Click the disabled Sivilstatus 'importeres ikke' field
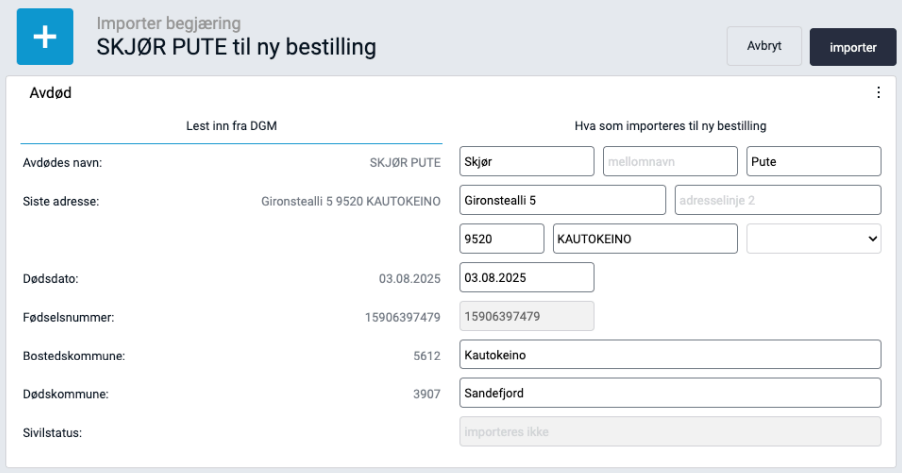The image size is (902, 473). 670,432
